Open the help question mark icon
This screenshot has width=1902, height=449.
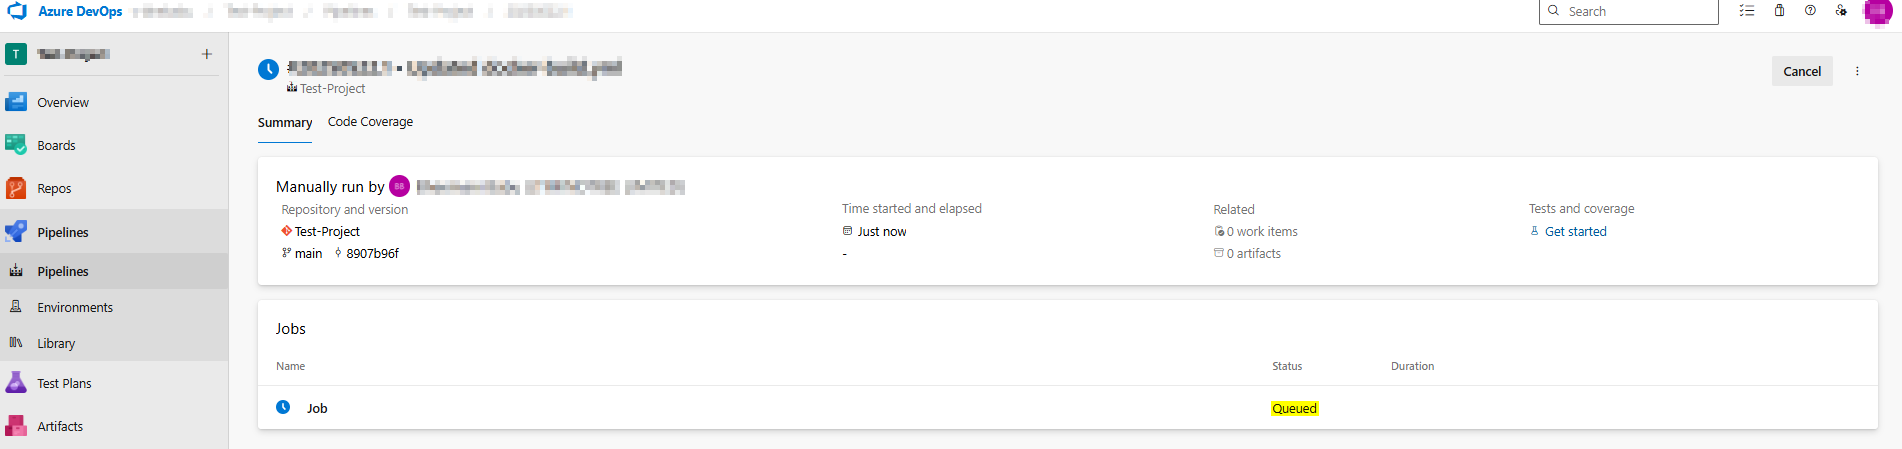(1810, 11)
